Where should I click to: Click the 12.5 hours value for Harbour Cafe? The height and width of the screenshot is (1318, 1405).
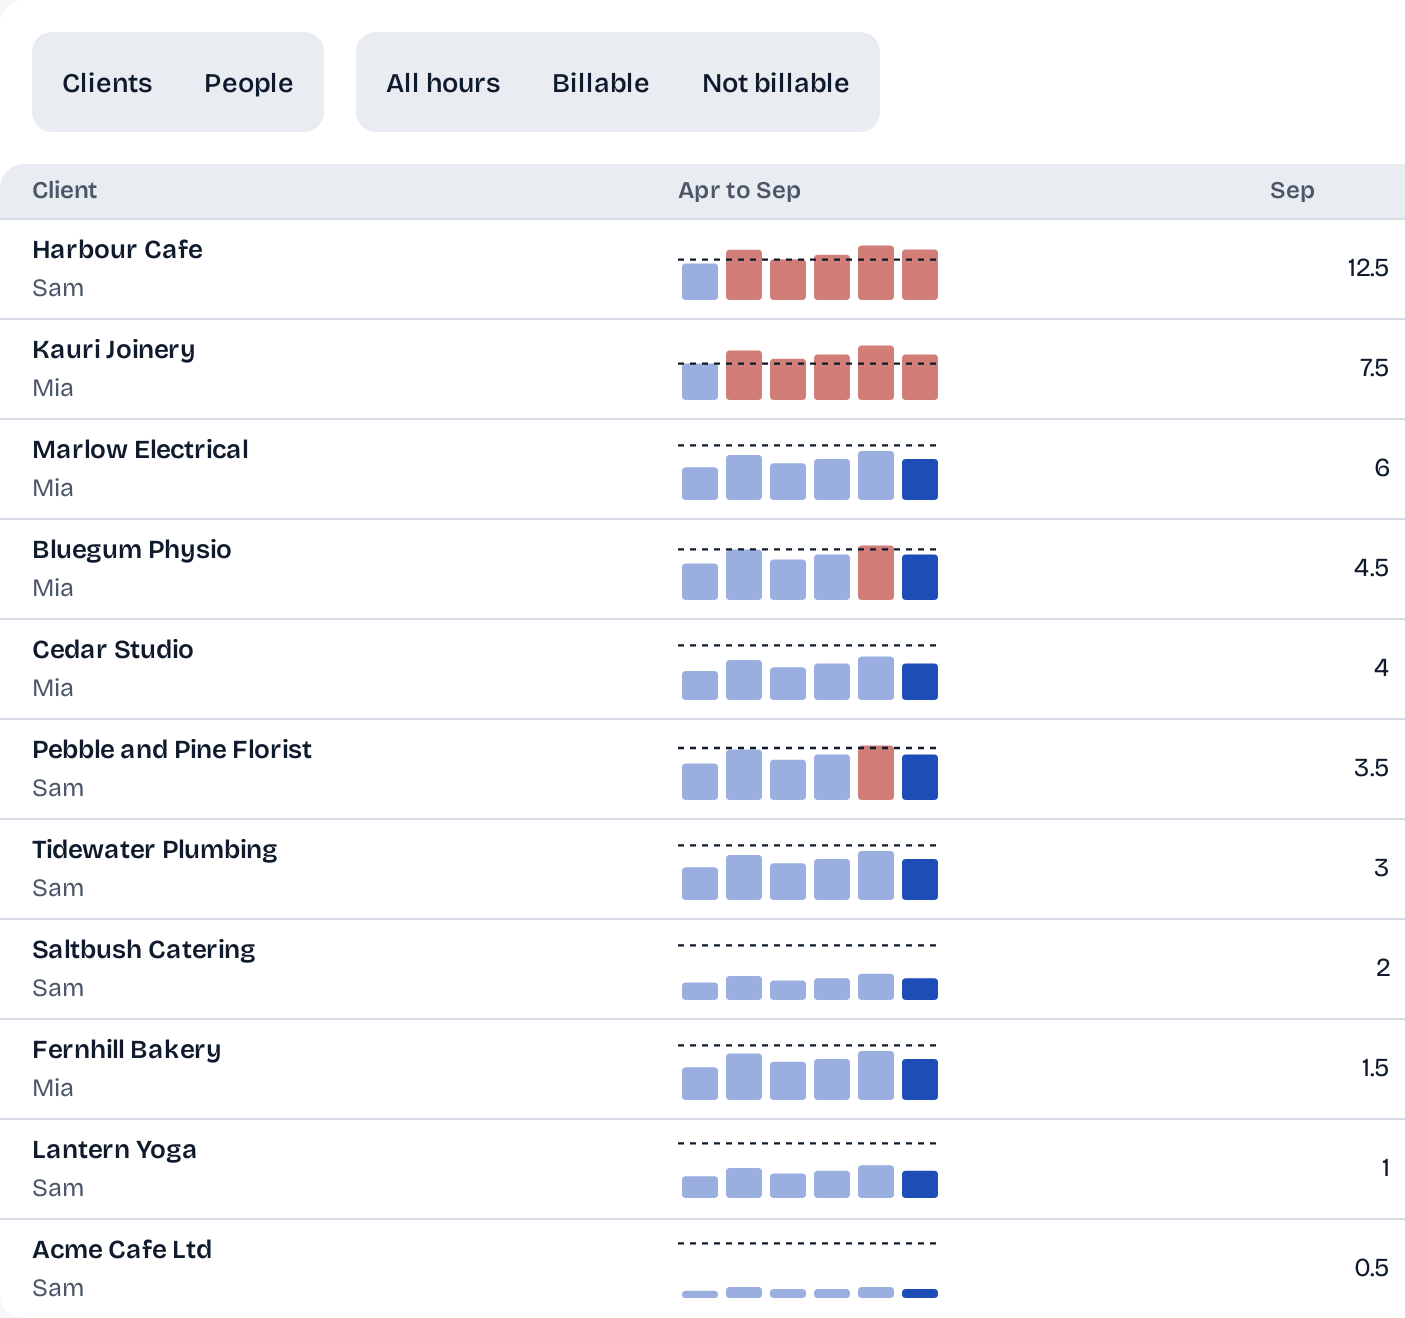(x=1367, y=268)
